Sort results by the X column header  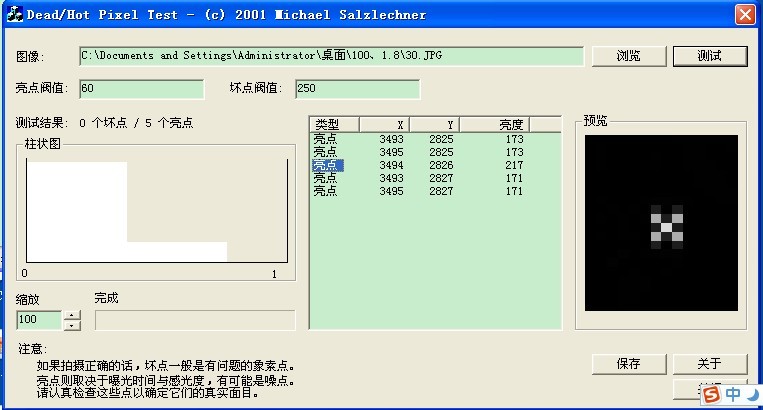(x=384, y=125)
